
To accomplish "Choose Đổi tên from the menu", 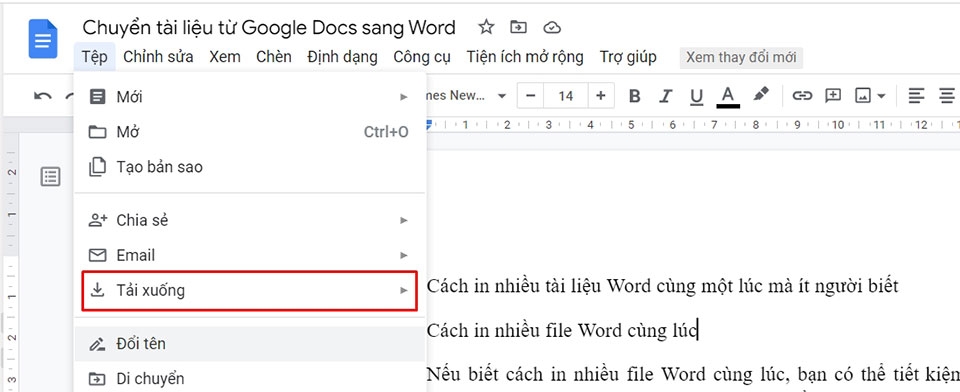I will pyautogui.click(x=249, y=344).
